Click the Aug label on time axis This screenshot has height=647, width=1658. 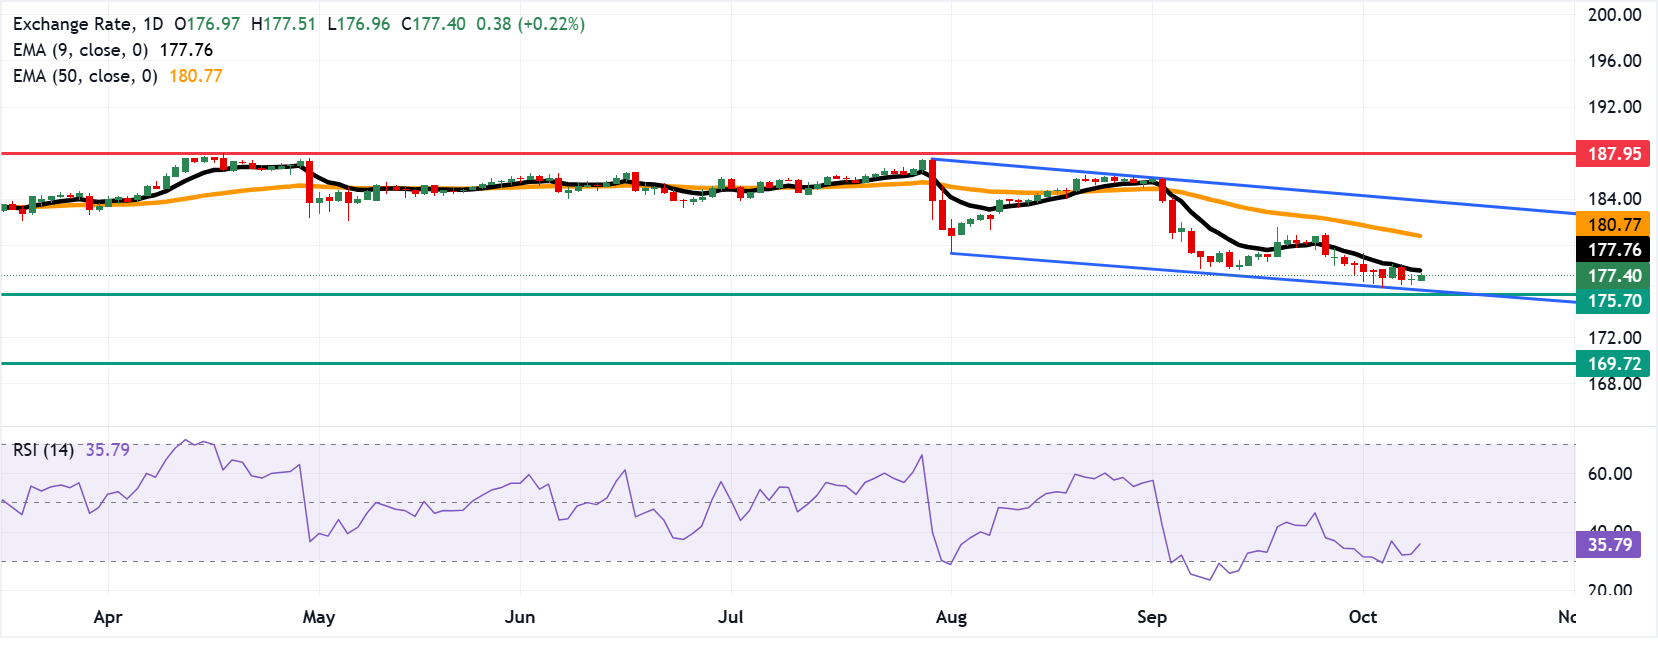click(x=951, y=617)
